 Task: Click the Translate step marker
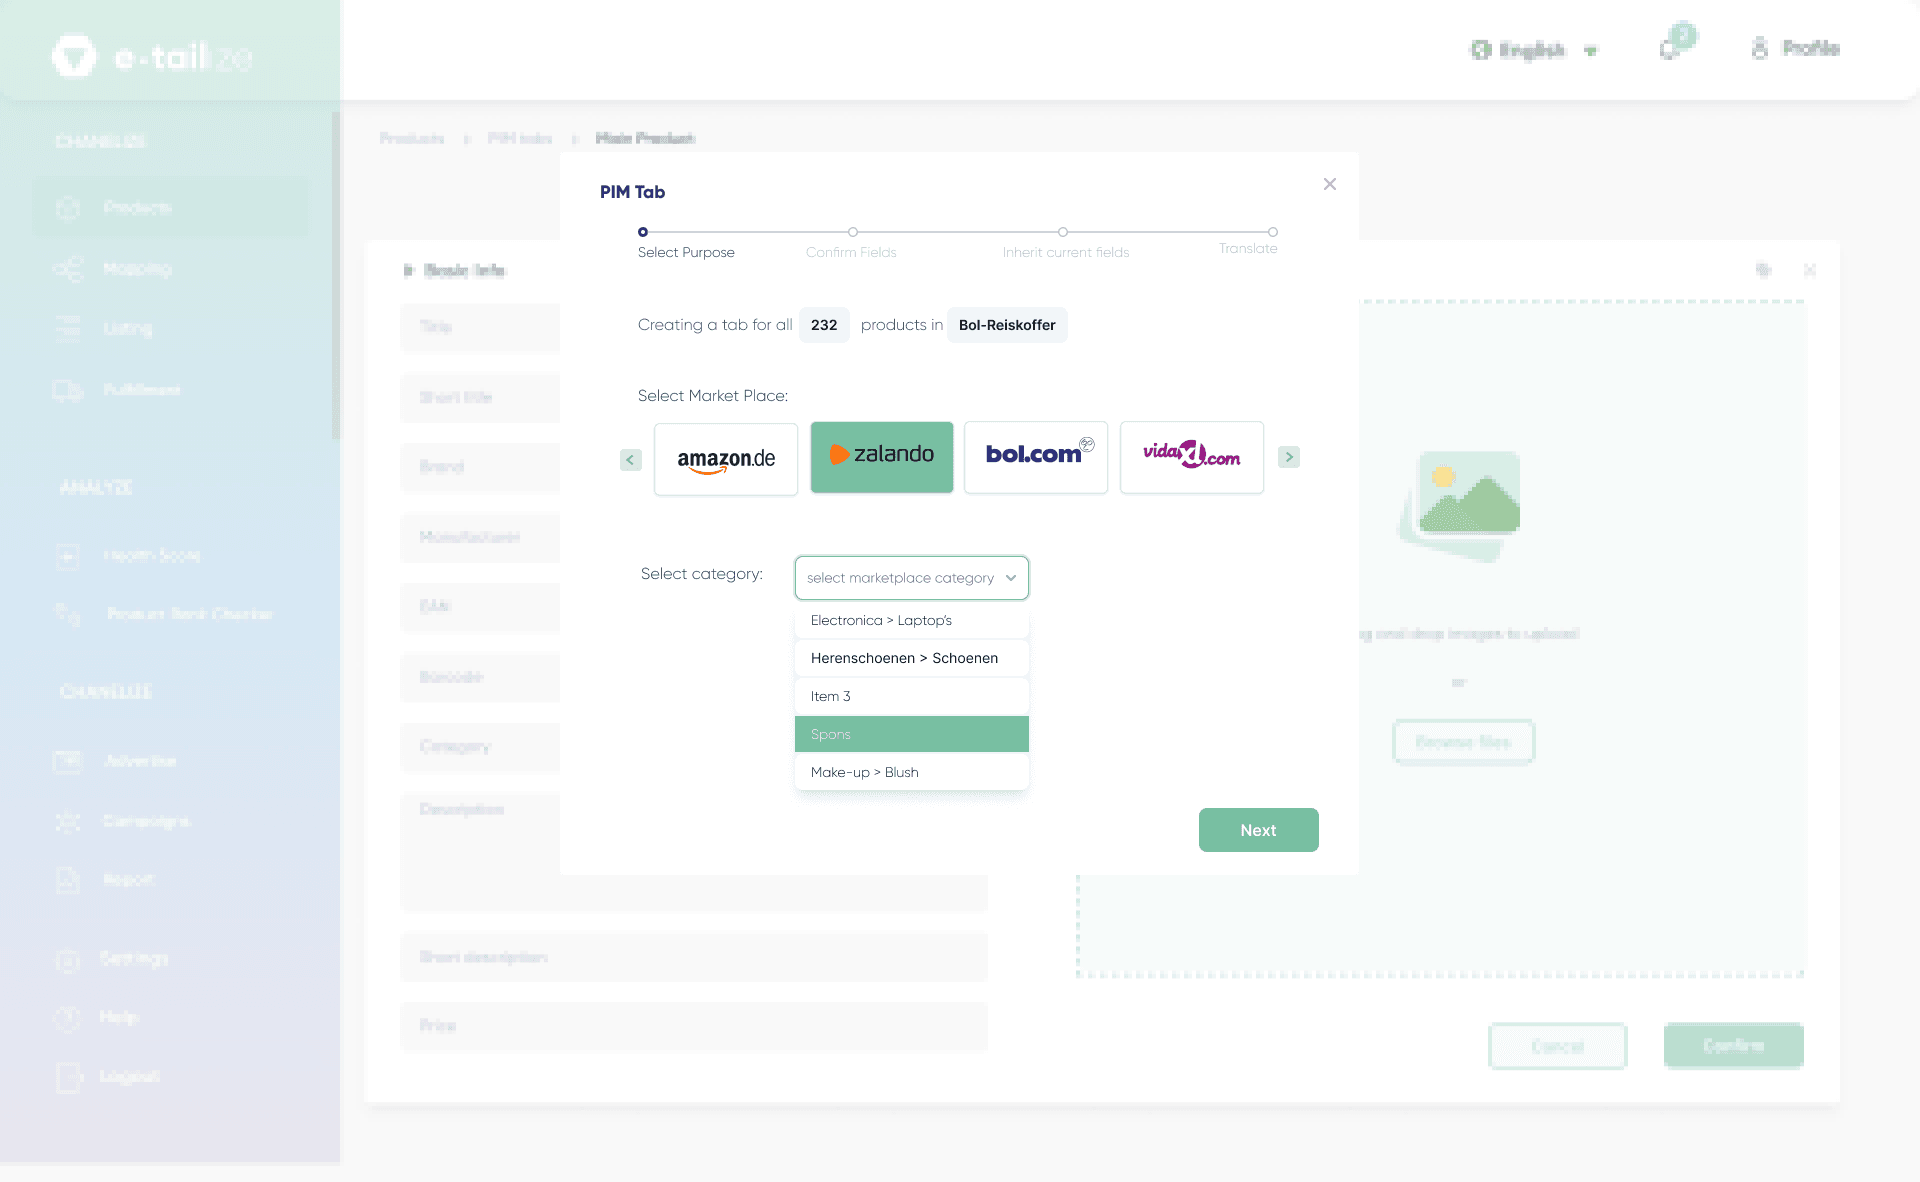click(x=1272, y=232)
